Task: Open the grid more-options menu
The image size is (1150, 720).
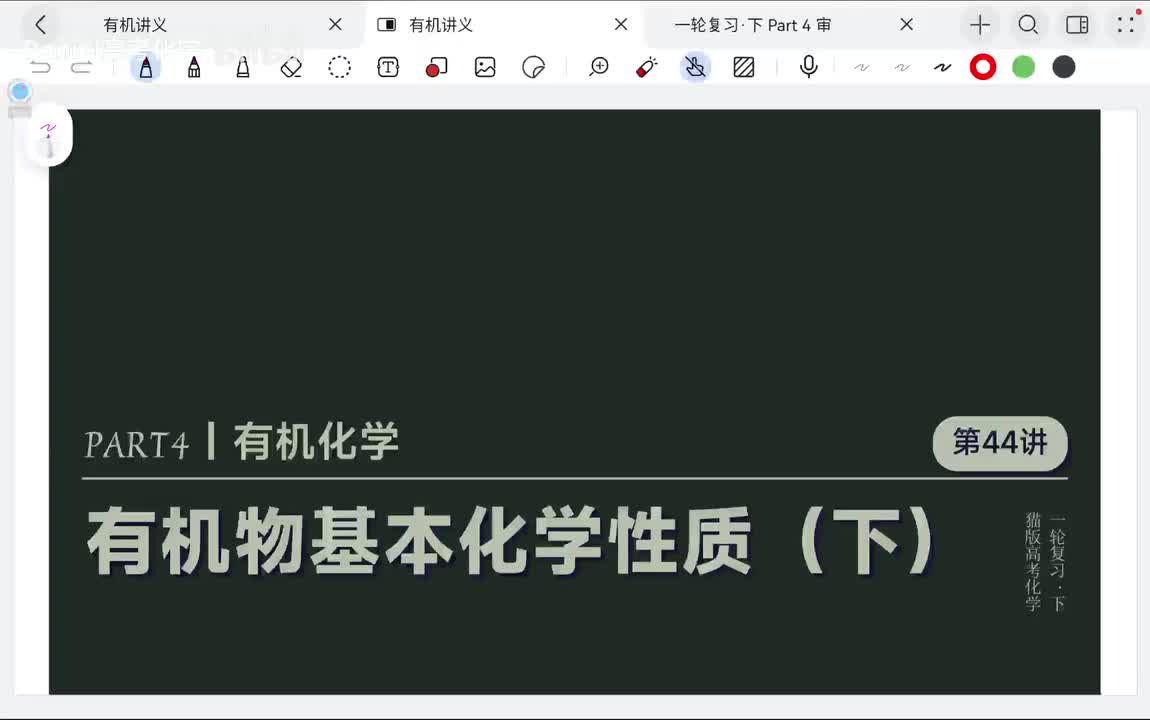Action: tap(1127, 25)
